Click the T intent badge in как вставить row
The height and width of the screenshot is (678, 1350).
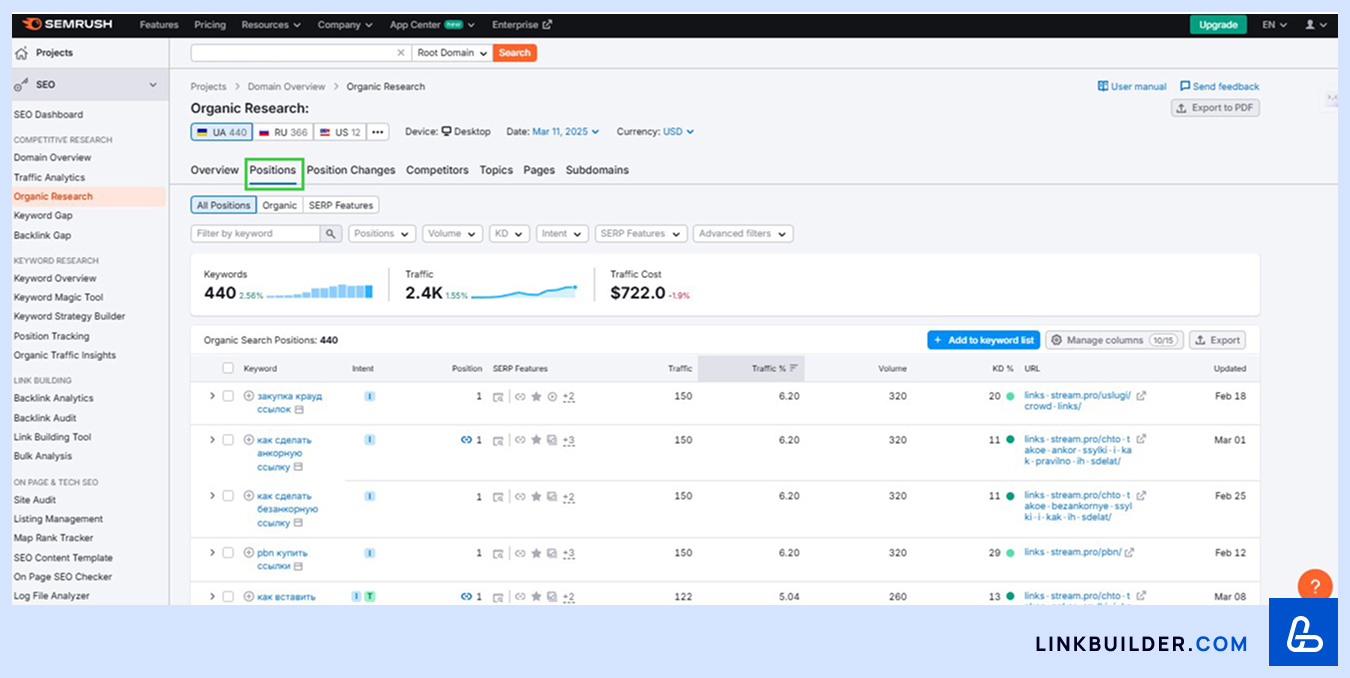(x=370, y=596)
